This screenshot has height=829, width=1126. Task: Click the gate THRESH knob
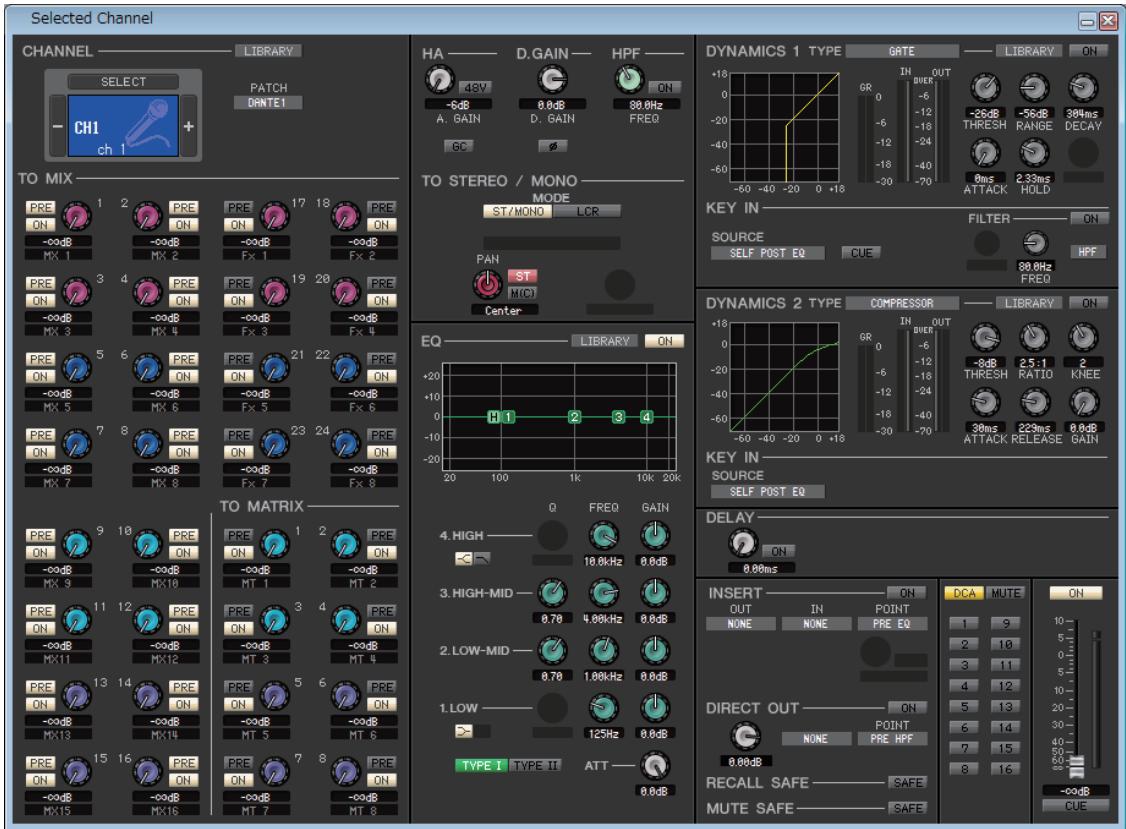(985, 88)
